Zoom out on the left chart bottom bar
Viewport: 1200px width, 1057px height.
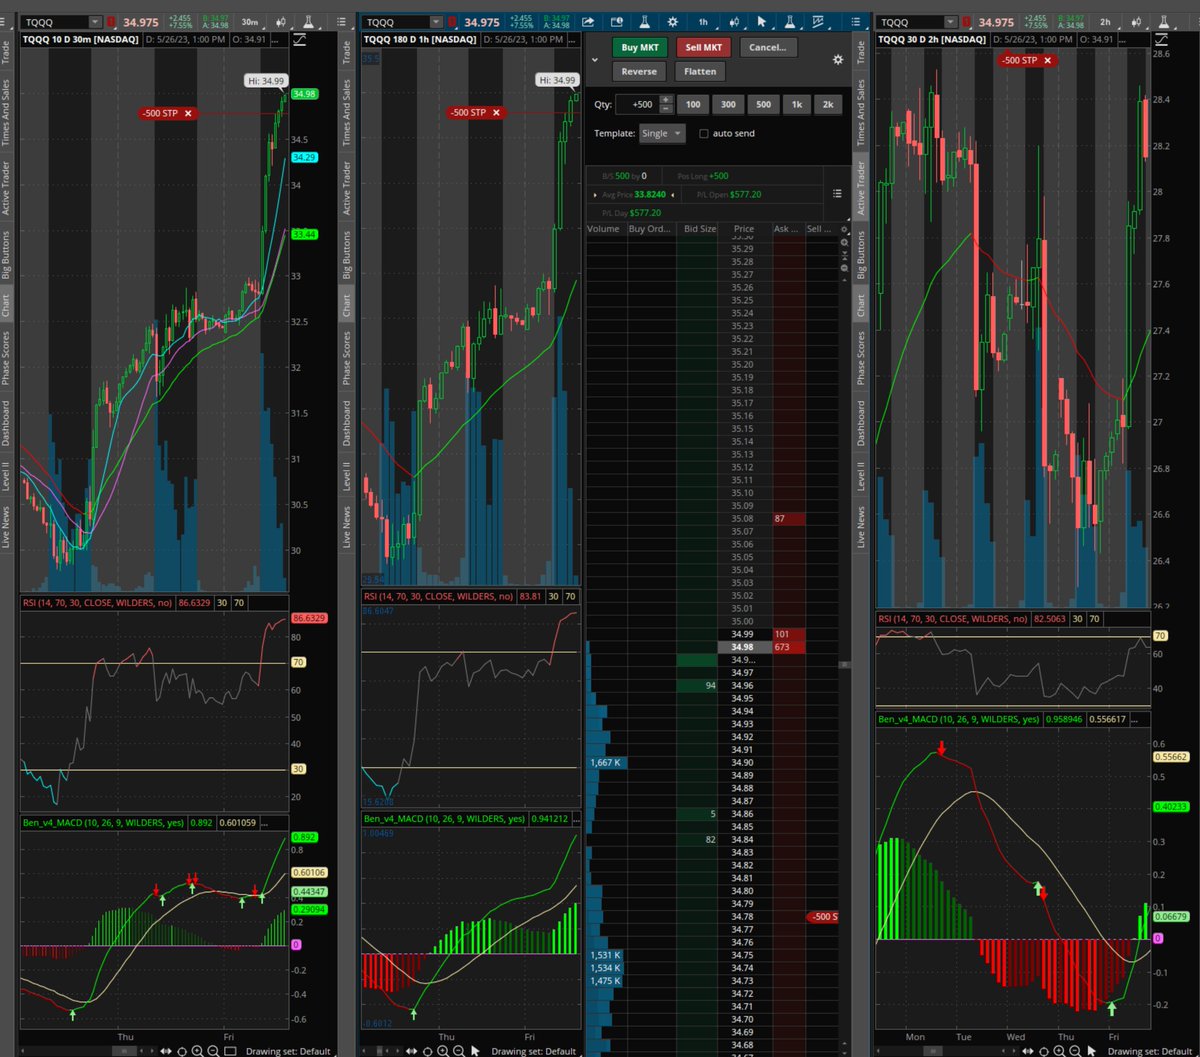click(x=213, y=1051)
